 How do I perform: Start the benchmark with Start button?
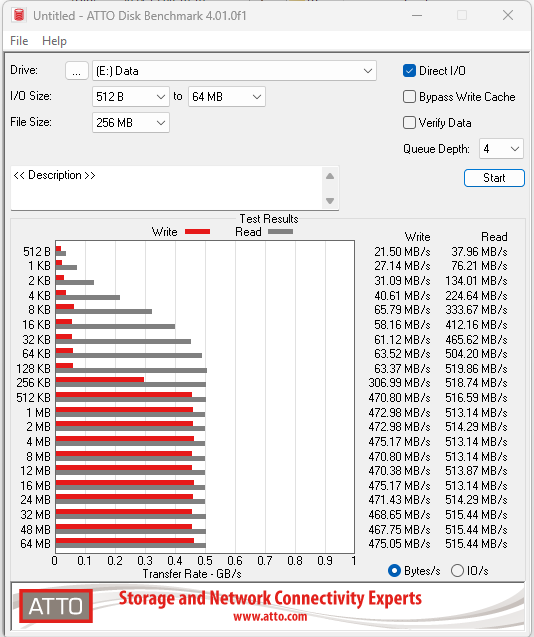tap(494, 178)
